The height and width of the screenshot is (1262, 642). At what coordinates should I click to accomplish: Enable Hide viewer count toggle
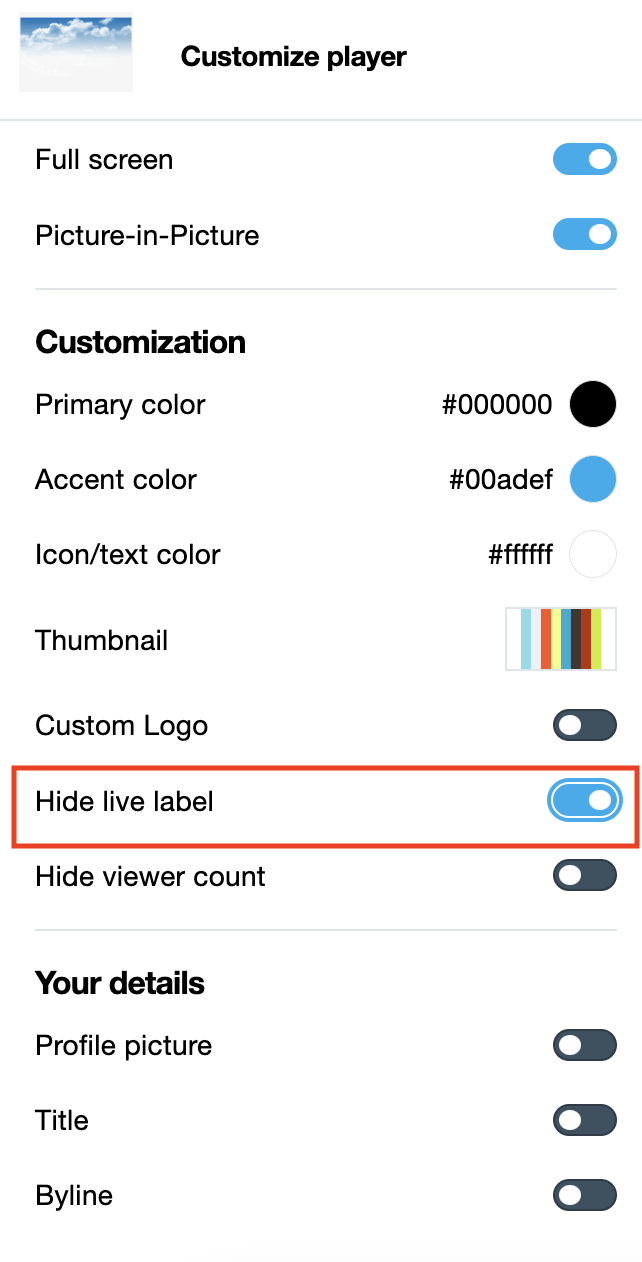pos(585,876)
